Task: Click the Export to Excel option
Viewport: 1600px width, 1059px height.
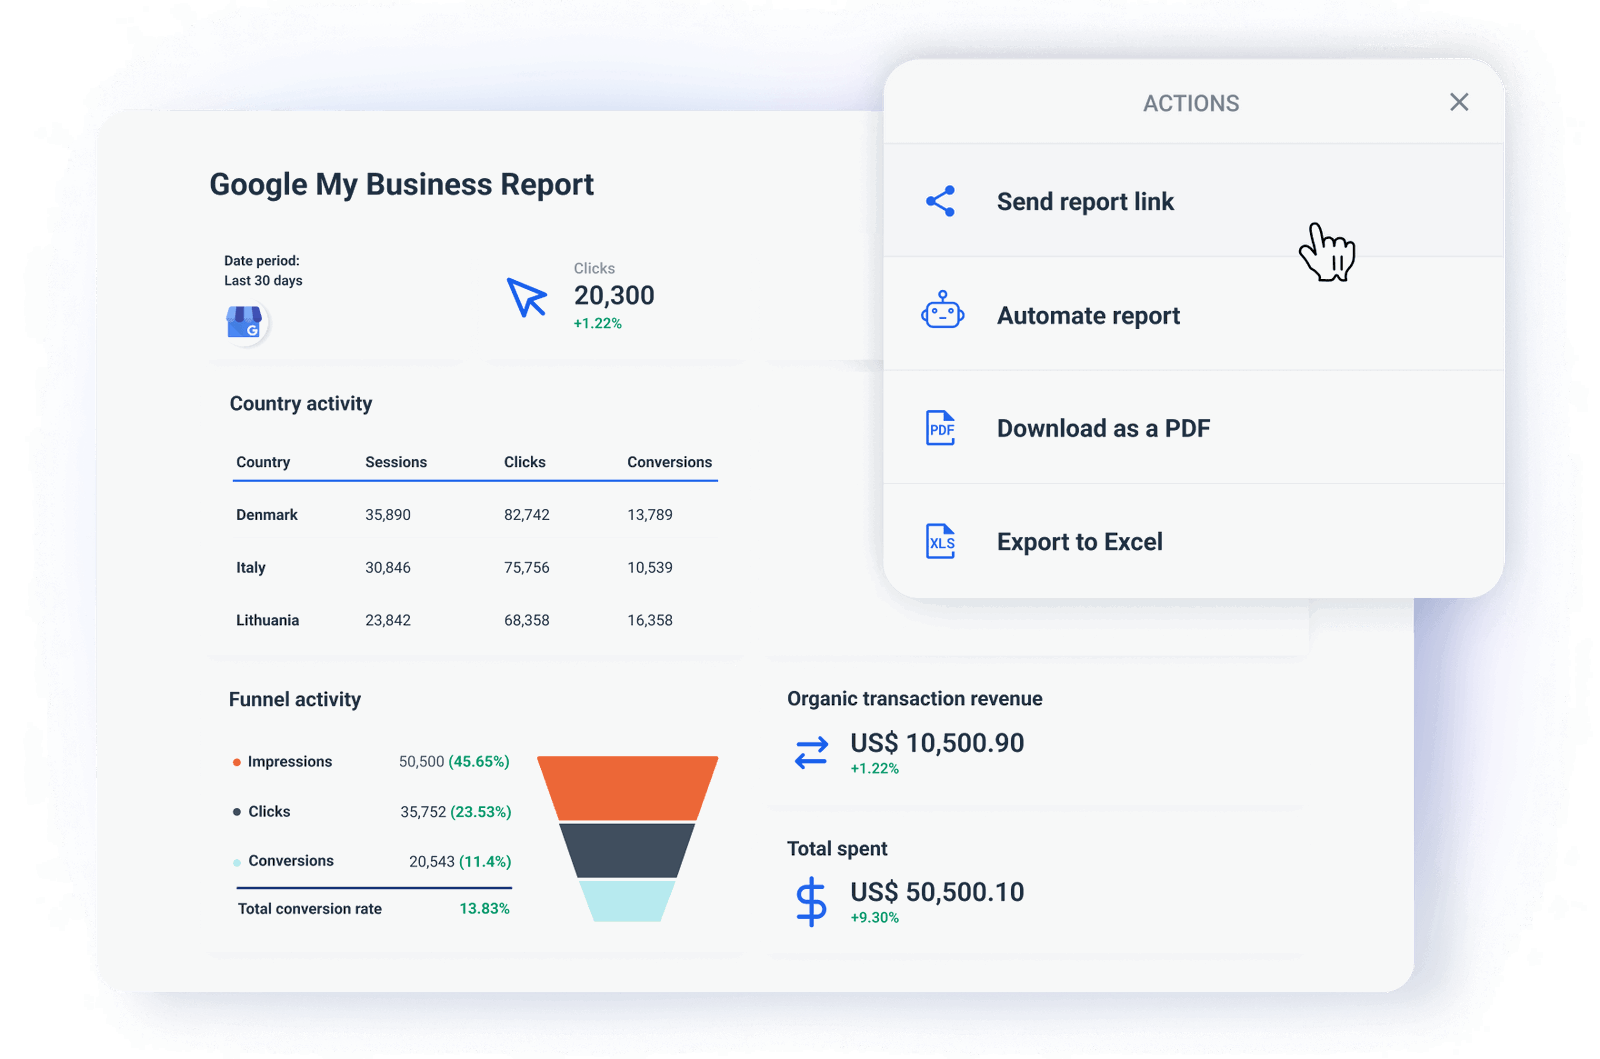Action: (x=1079, y=541)
